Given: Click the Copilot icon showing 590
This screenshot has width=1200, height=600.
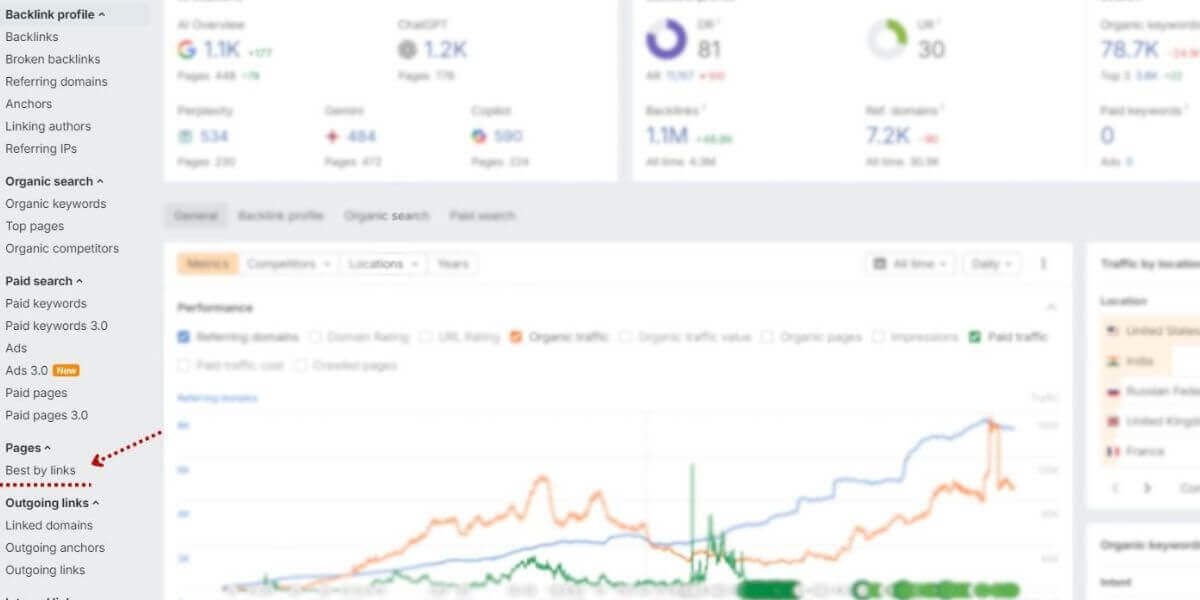Looking at the screenshot, I should pos(480,136).
